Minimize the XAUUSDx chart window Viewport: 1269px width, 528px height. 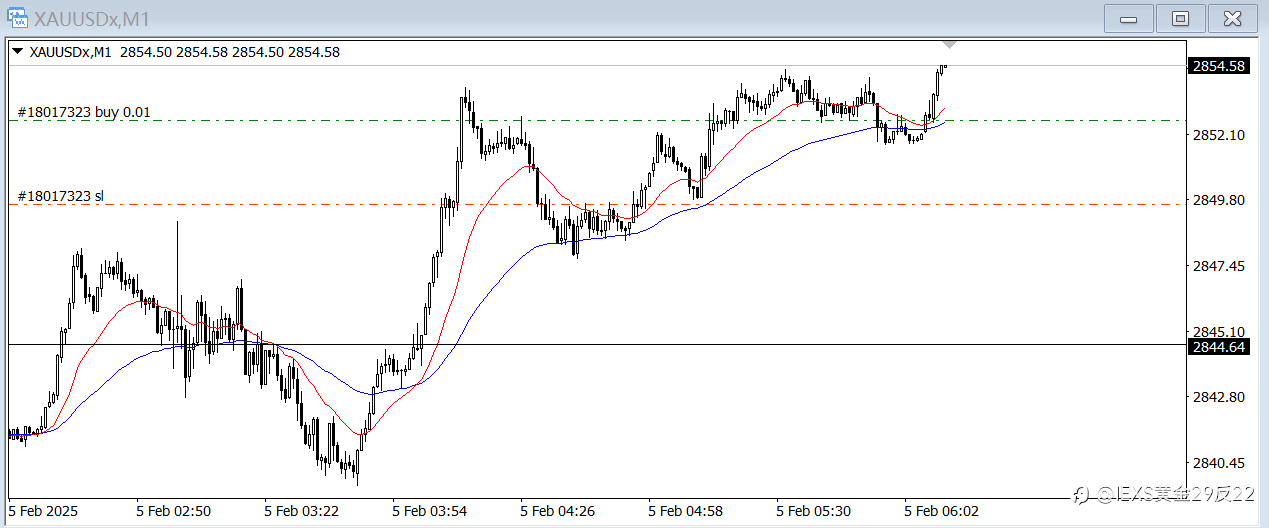1129,18
